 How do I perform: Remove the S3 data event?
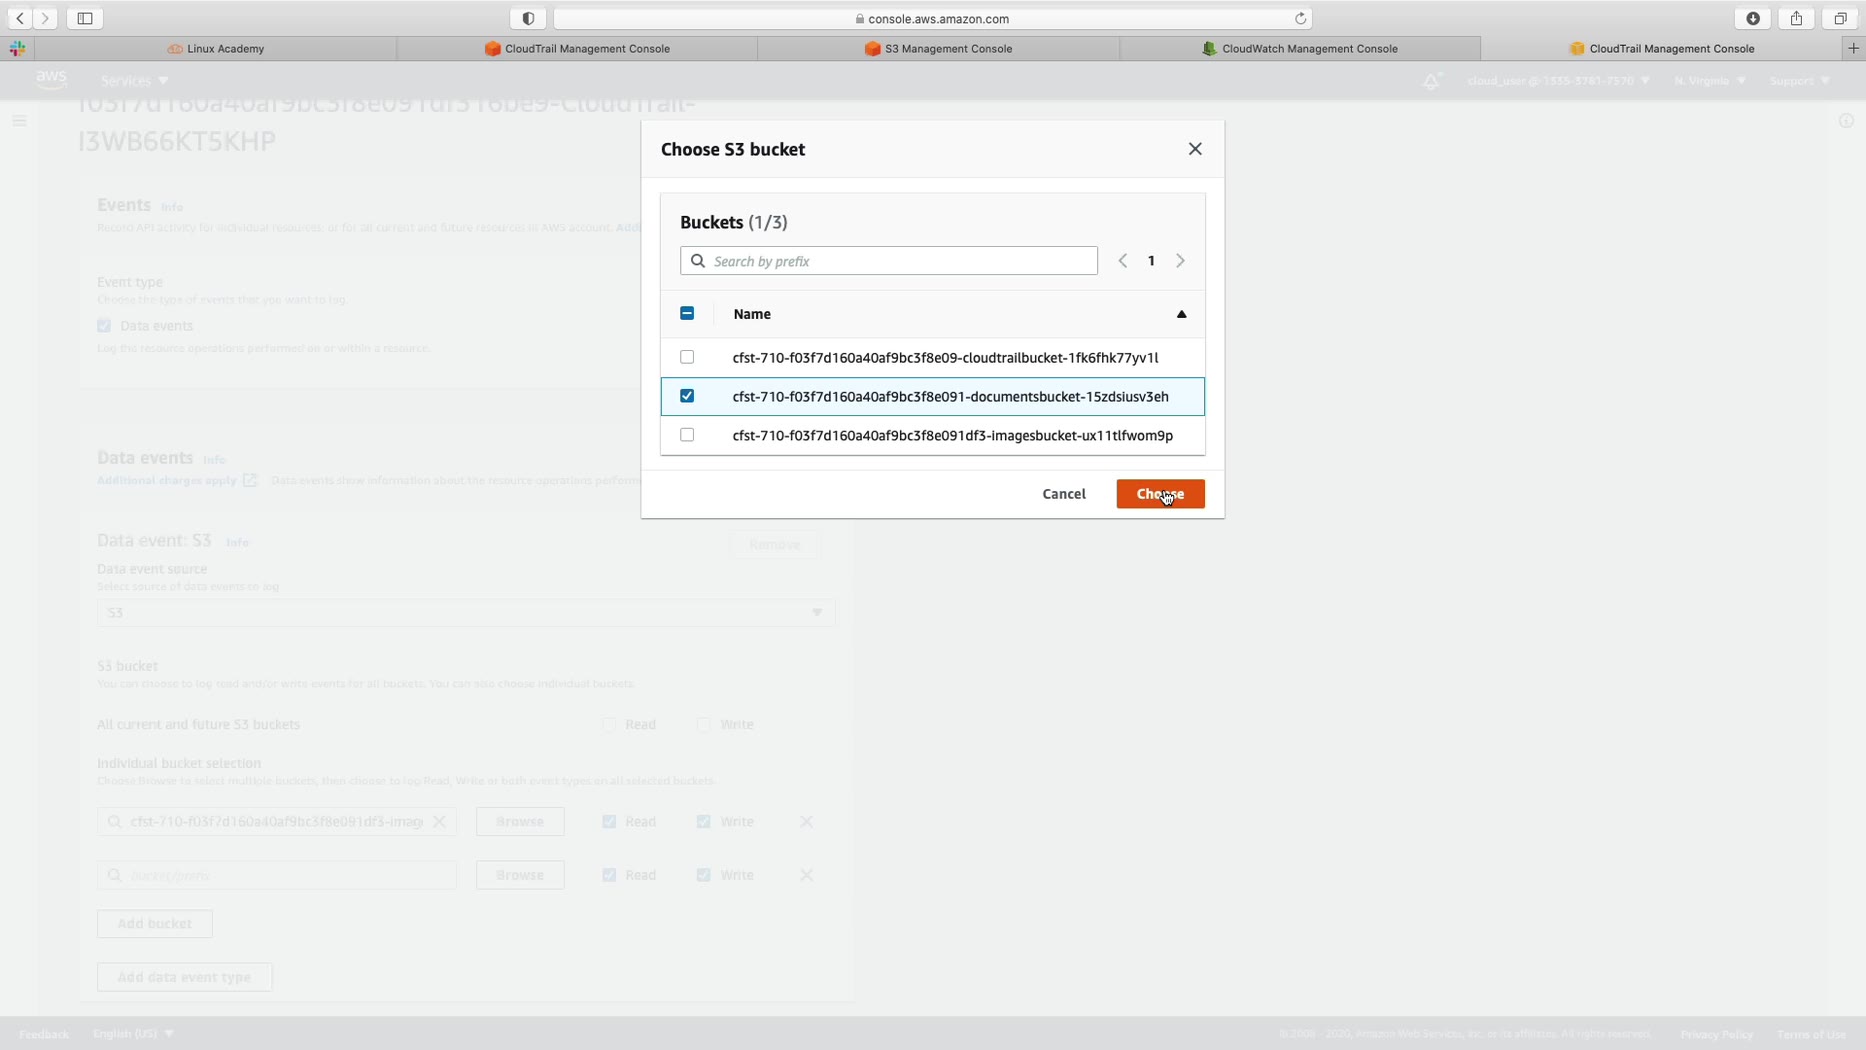(x=775, y=544)
